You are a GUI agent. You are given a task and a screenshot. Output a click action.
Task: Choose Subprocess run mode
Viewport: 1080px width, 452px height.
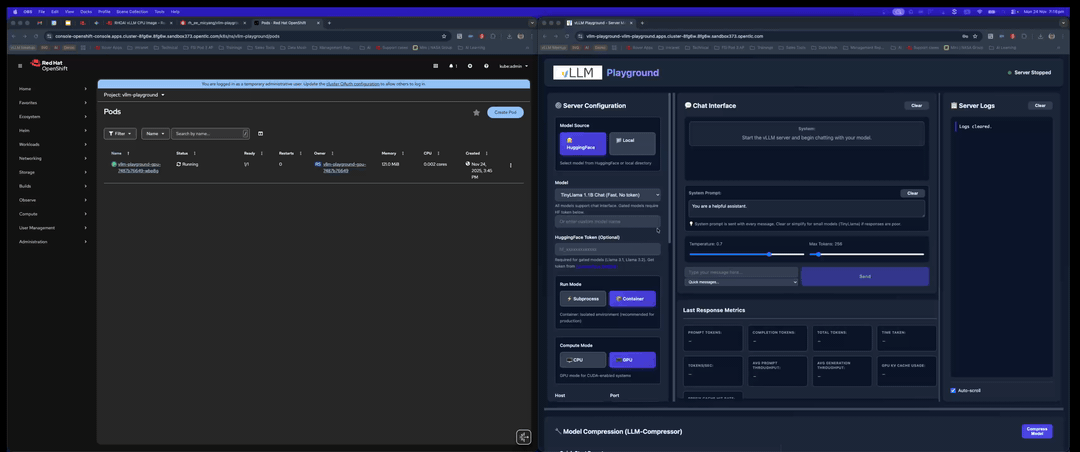[581, 298]
